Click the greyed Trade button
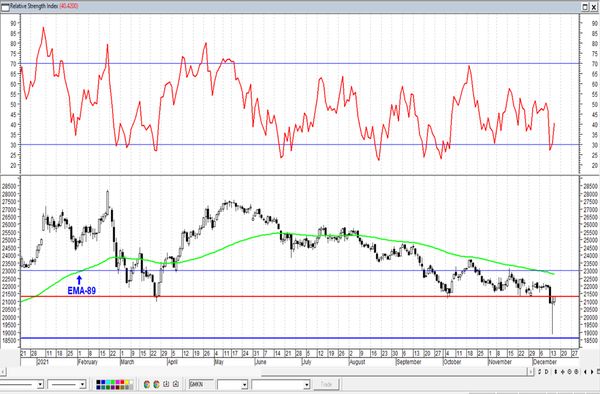Viewport: 600px width, 394px height. pos(326,384)
